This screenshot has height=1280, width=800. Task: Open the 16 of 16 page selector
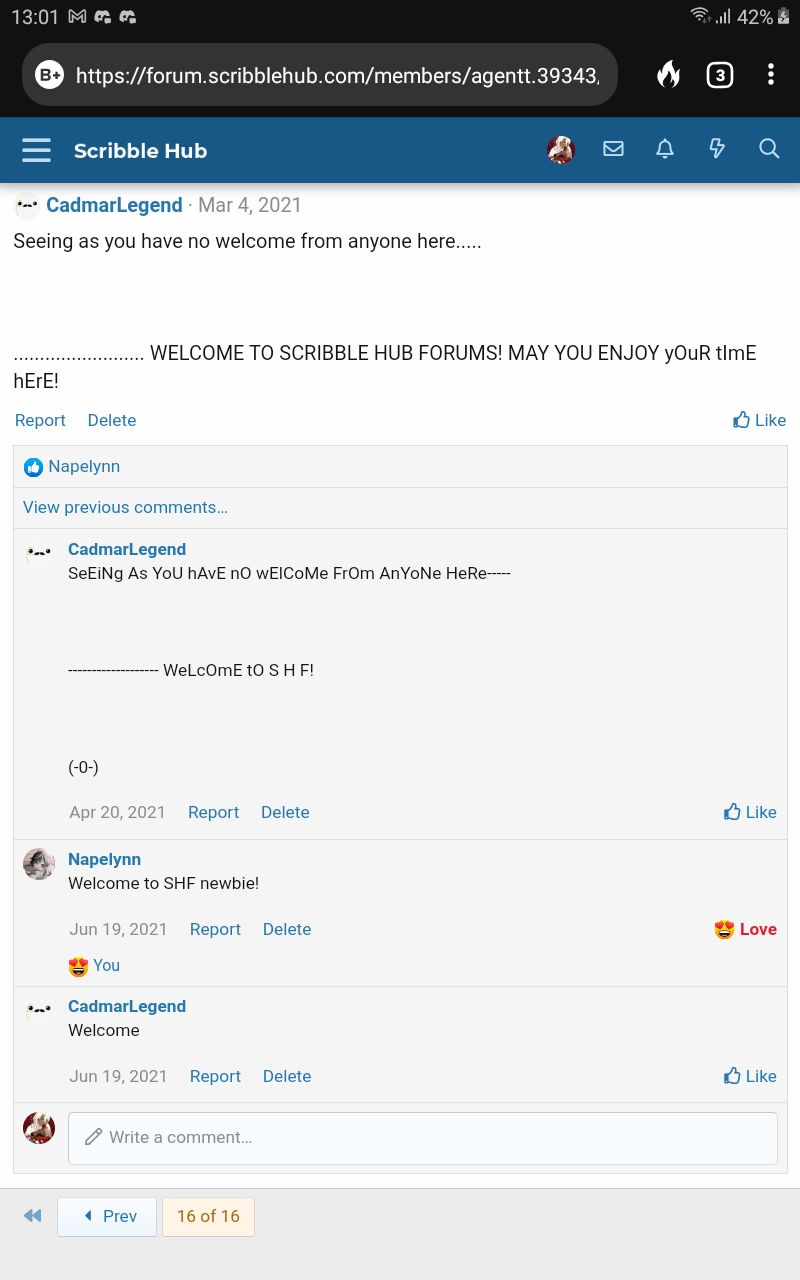tap(208, 1216)
